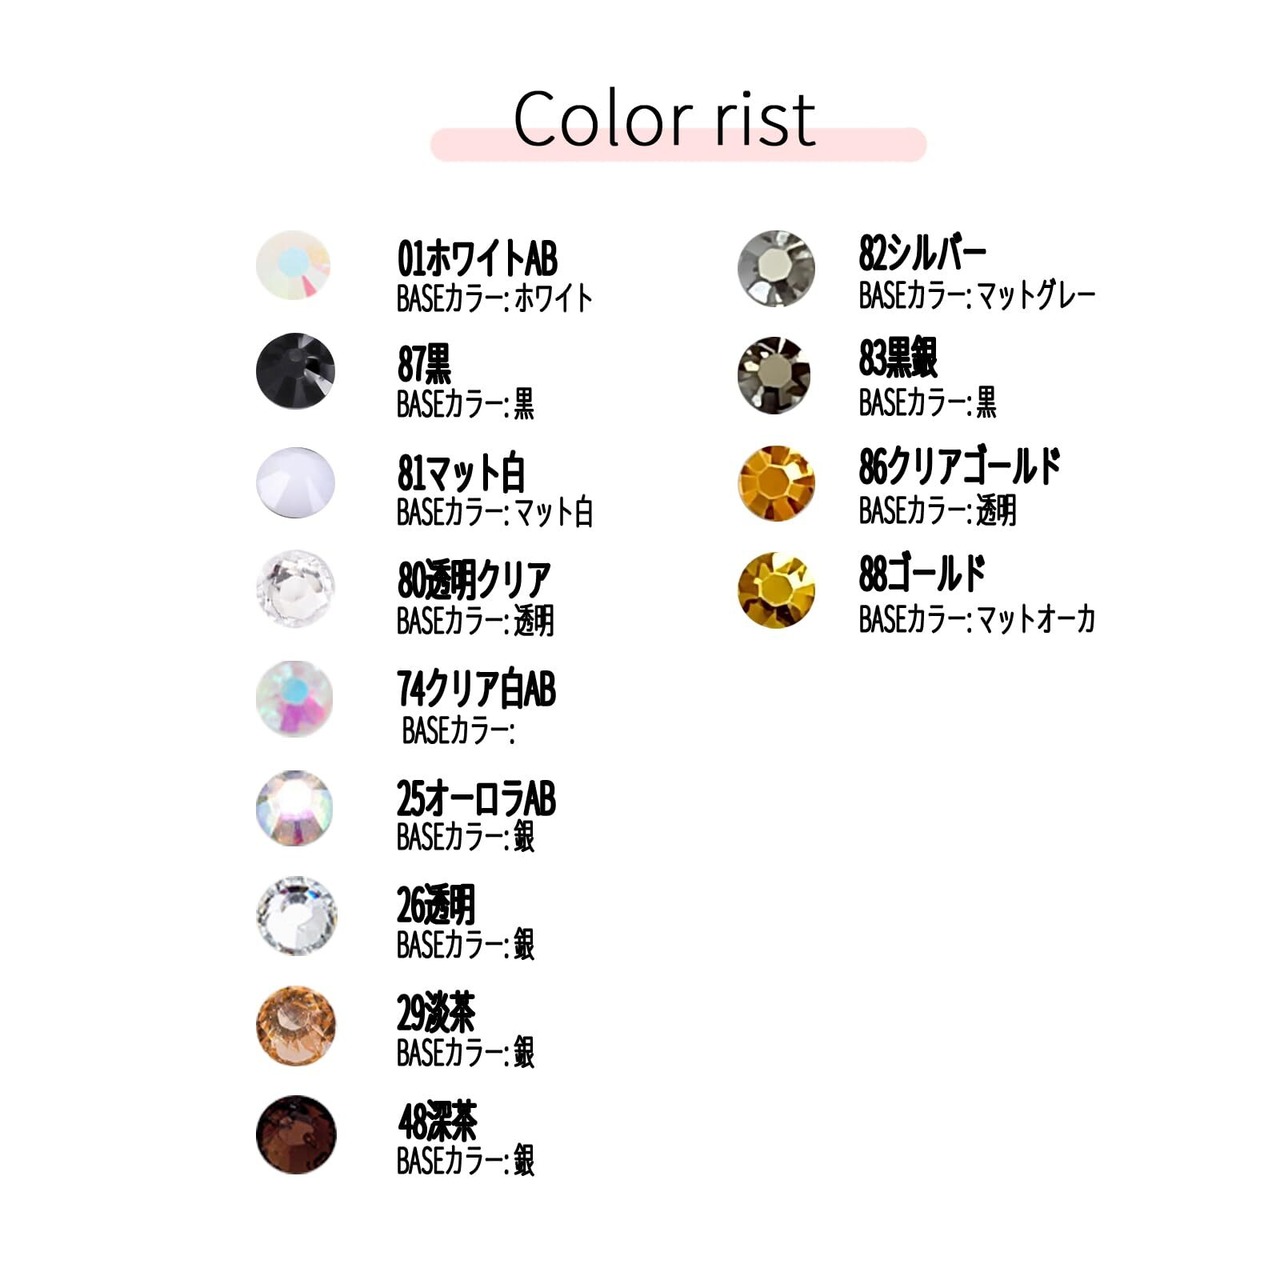Choose the 80 transparent clear rhinestone
Image resolution: width=1280 pixels, height=1280 pixels.
pos(295,589)
